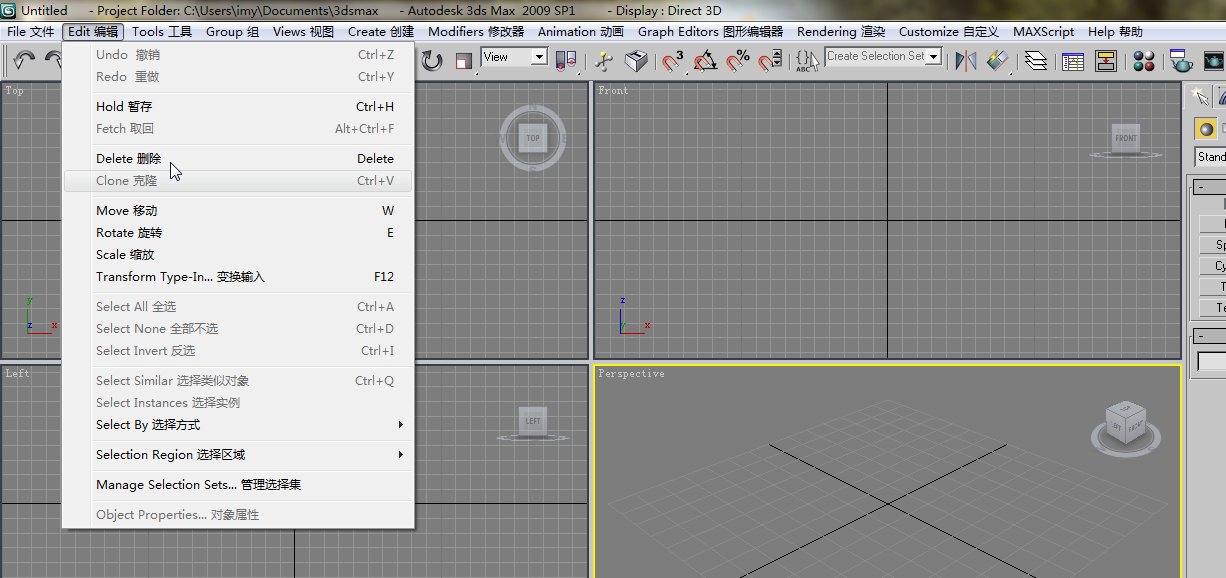The height and width of the screenshot is (578, 1226).
Task: Toggle Select and Manipulate on the toolbar
Action: click(x=602, y=60)
